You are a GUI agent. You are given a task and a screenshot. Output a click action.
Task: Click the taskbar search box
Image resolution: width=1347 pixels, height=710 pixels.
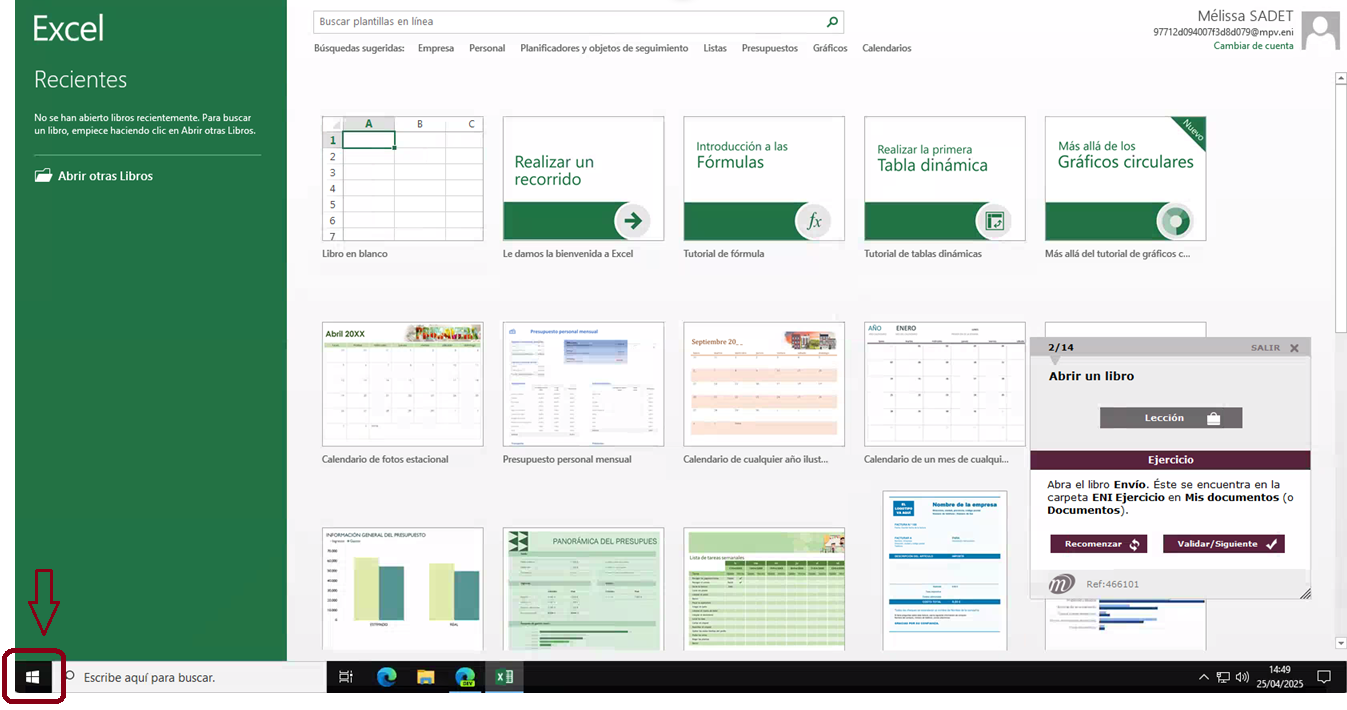[x=190, y=677]
